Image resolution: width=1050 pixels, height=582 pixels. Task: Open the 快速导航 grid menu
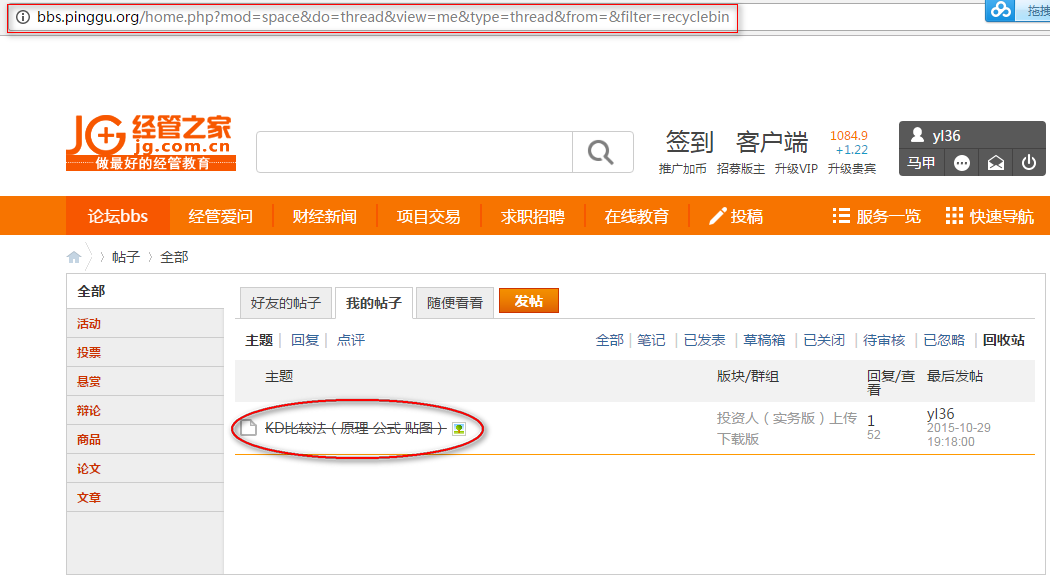coord(990,216)
